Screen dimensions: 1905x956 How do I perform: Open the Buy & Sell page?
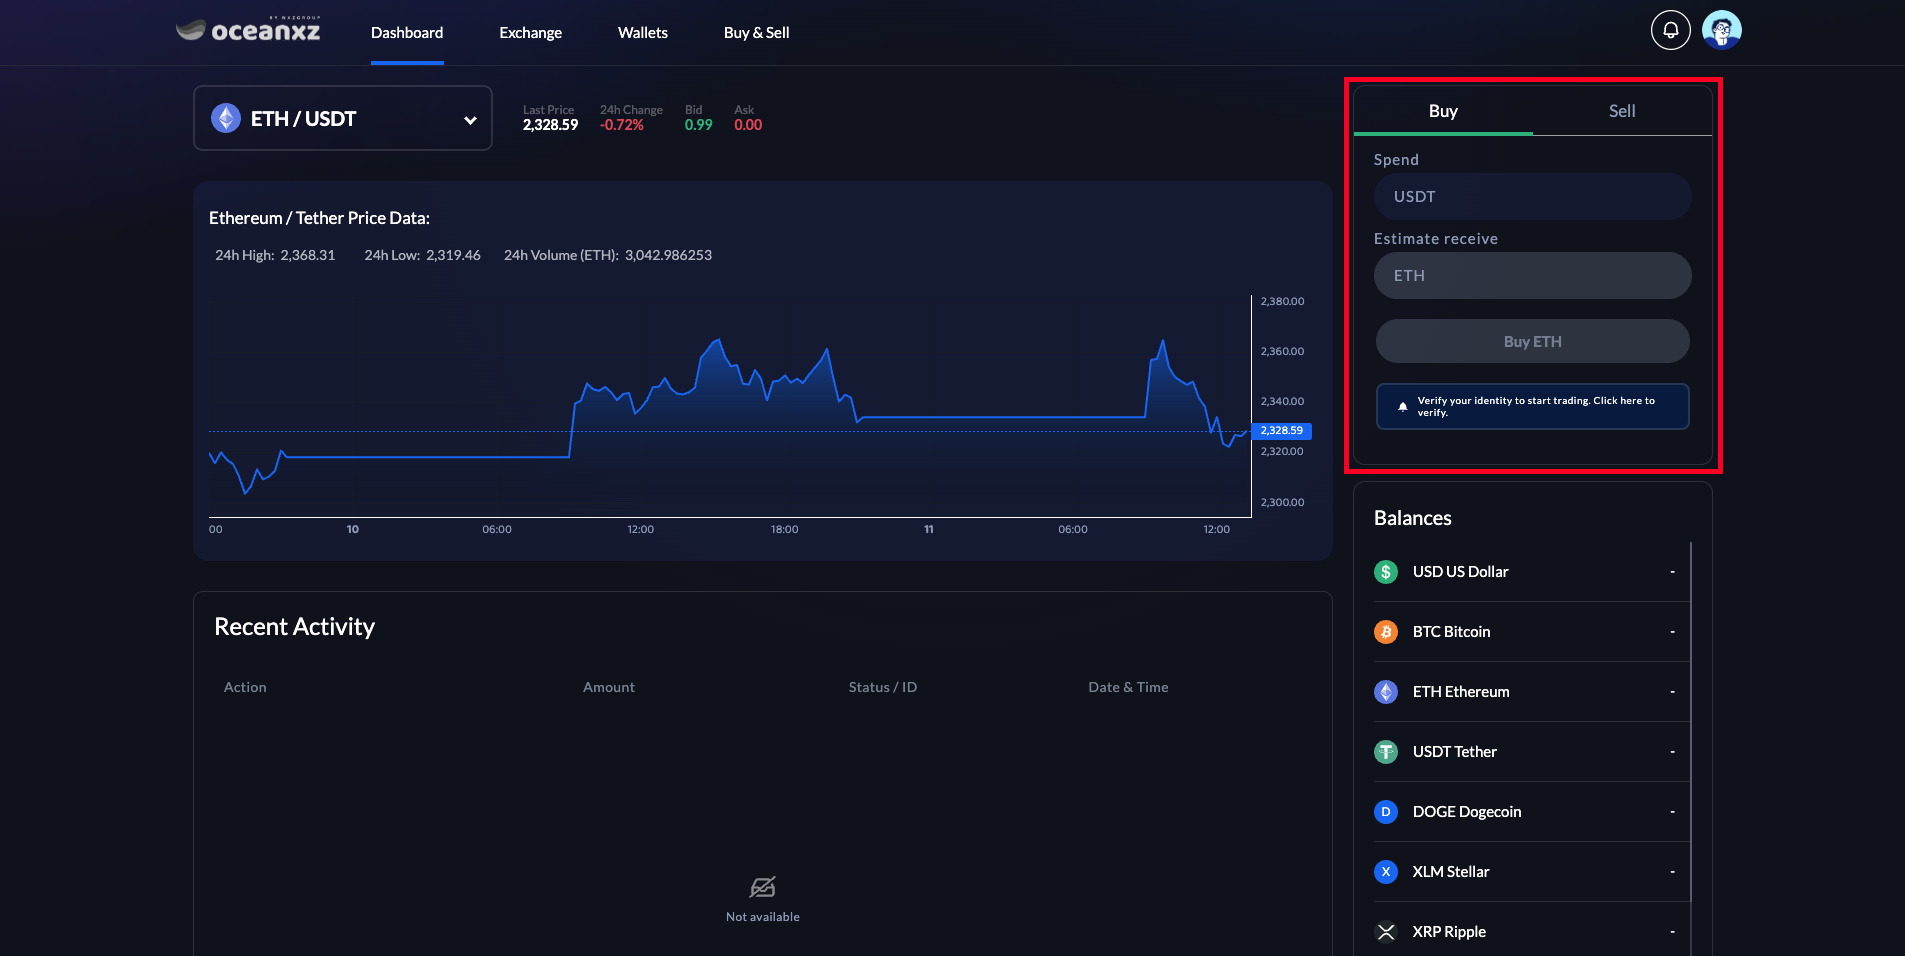pyautogui.click(x=757, y=33)
